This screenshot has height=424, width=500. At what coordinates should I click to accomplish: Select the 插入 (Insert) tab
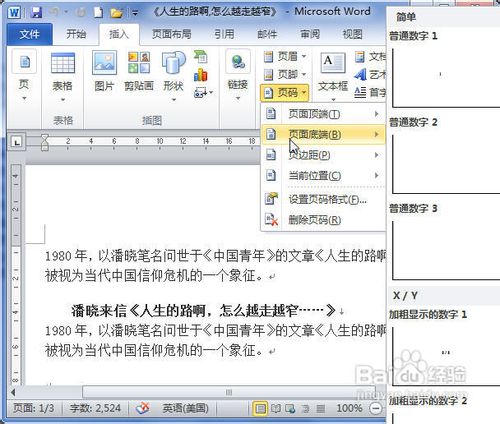pos(119,34)
